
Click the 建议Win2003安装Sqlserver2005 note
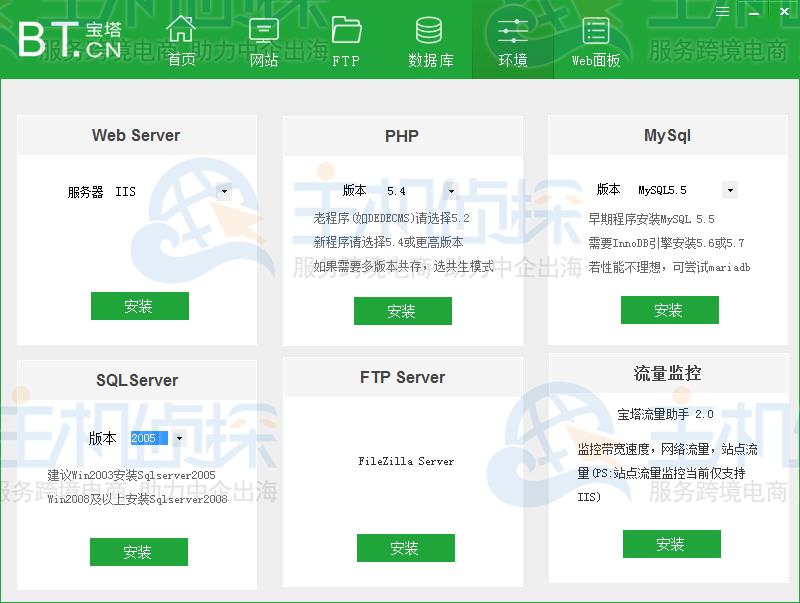[x=131, y=475]
